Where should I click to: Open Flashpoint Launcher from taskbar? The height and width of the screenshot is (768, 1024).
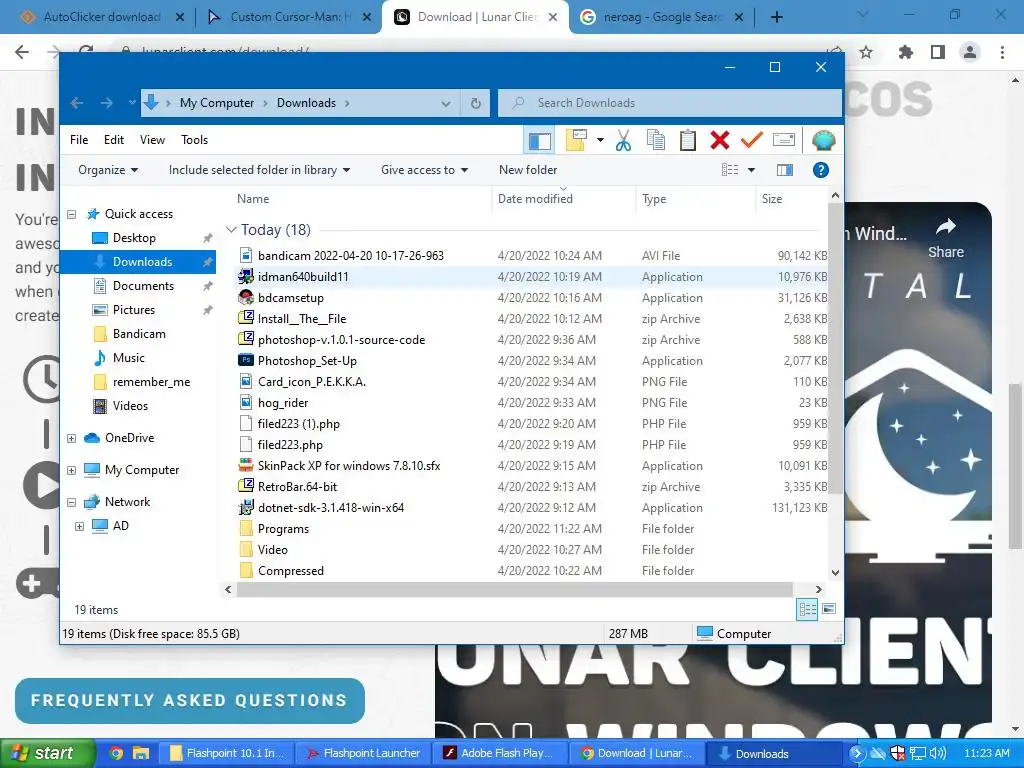coord(364,754)
